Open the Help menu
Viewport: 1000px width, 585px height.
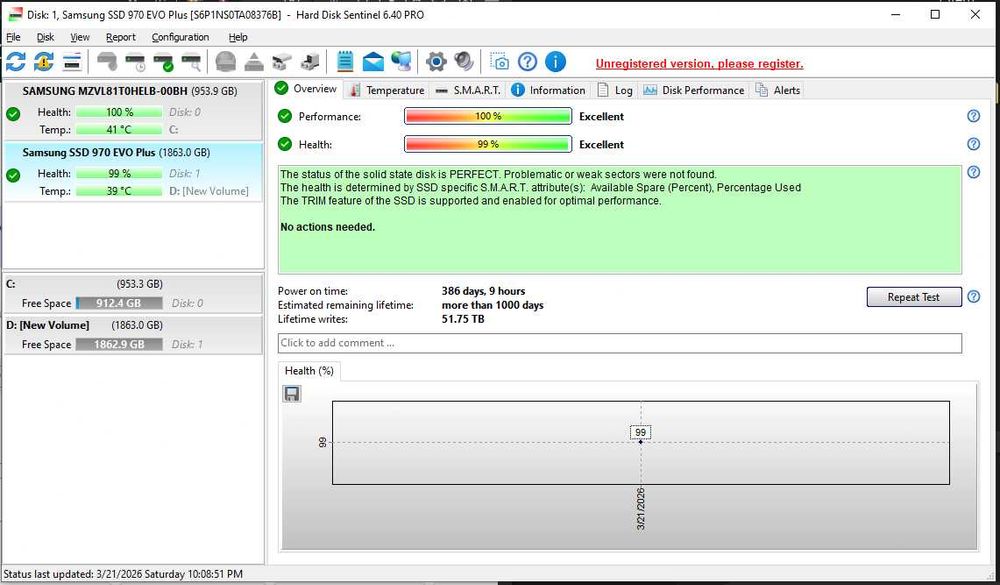(238, 37)
